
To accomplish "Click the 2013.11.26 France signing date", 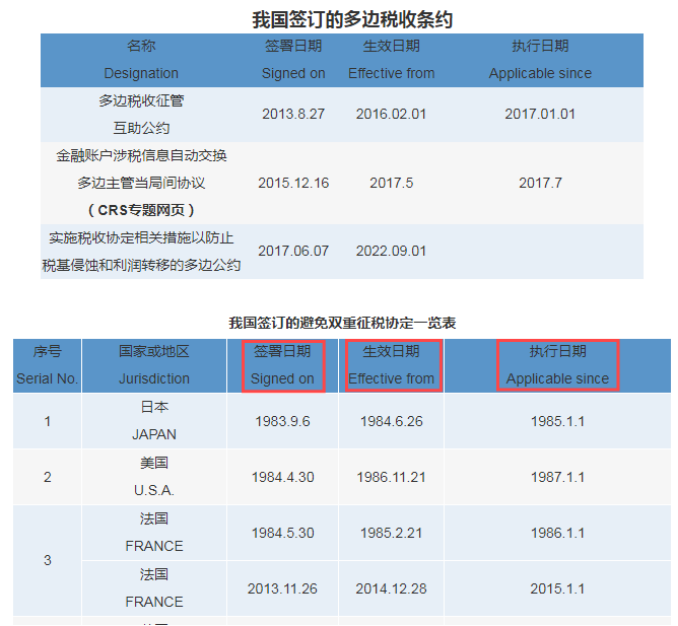I will coord(282,588).
